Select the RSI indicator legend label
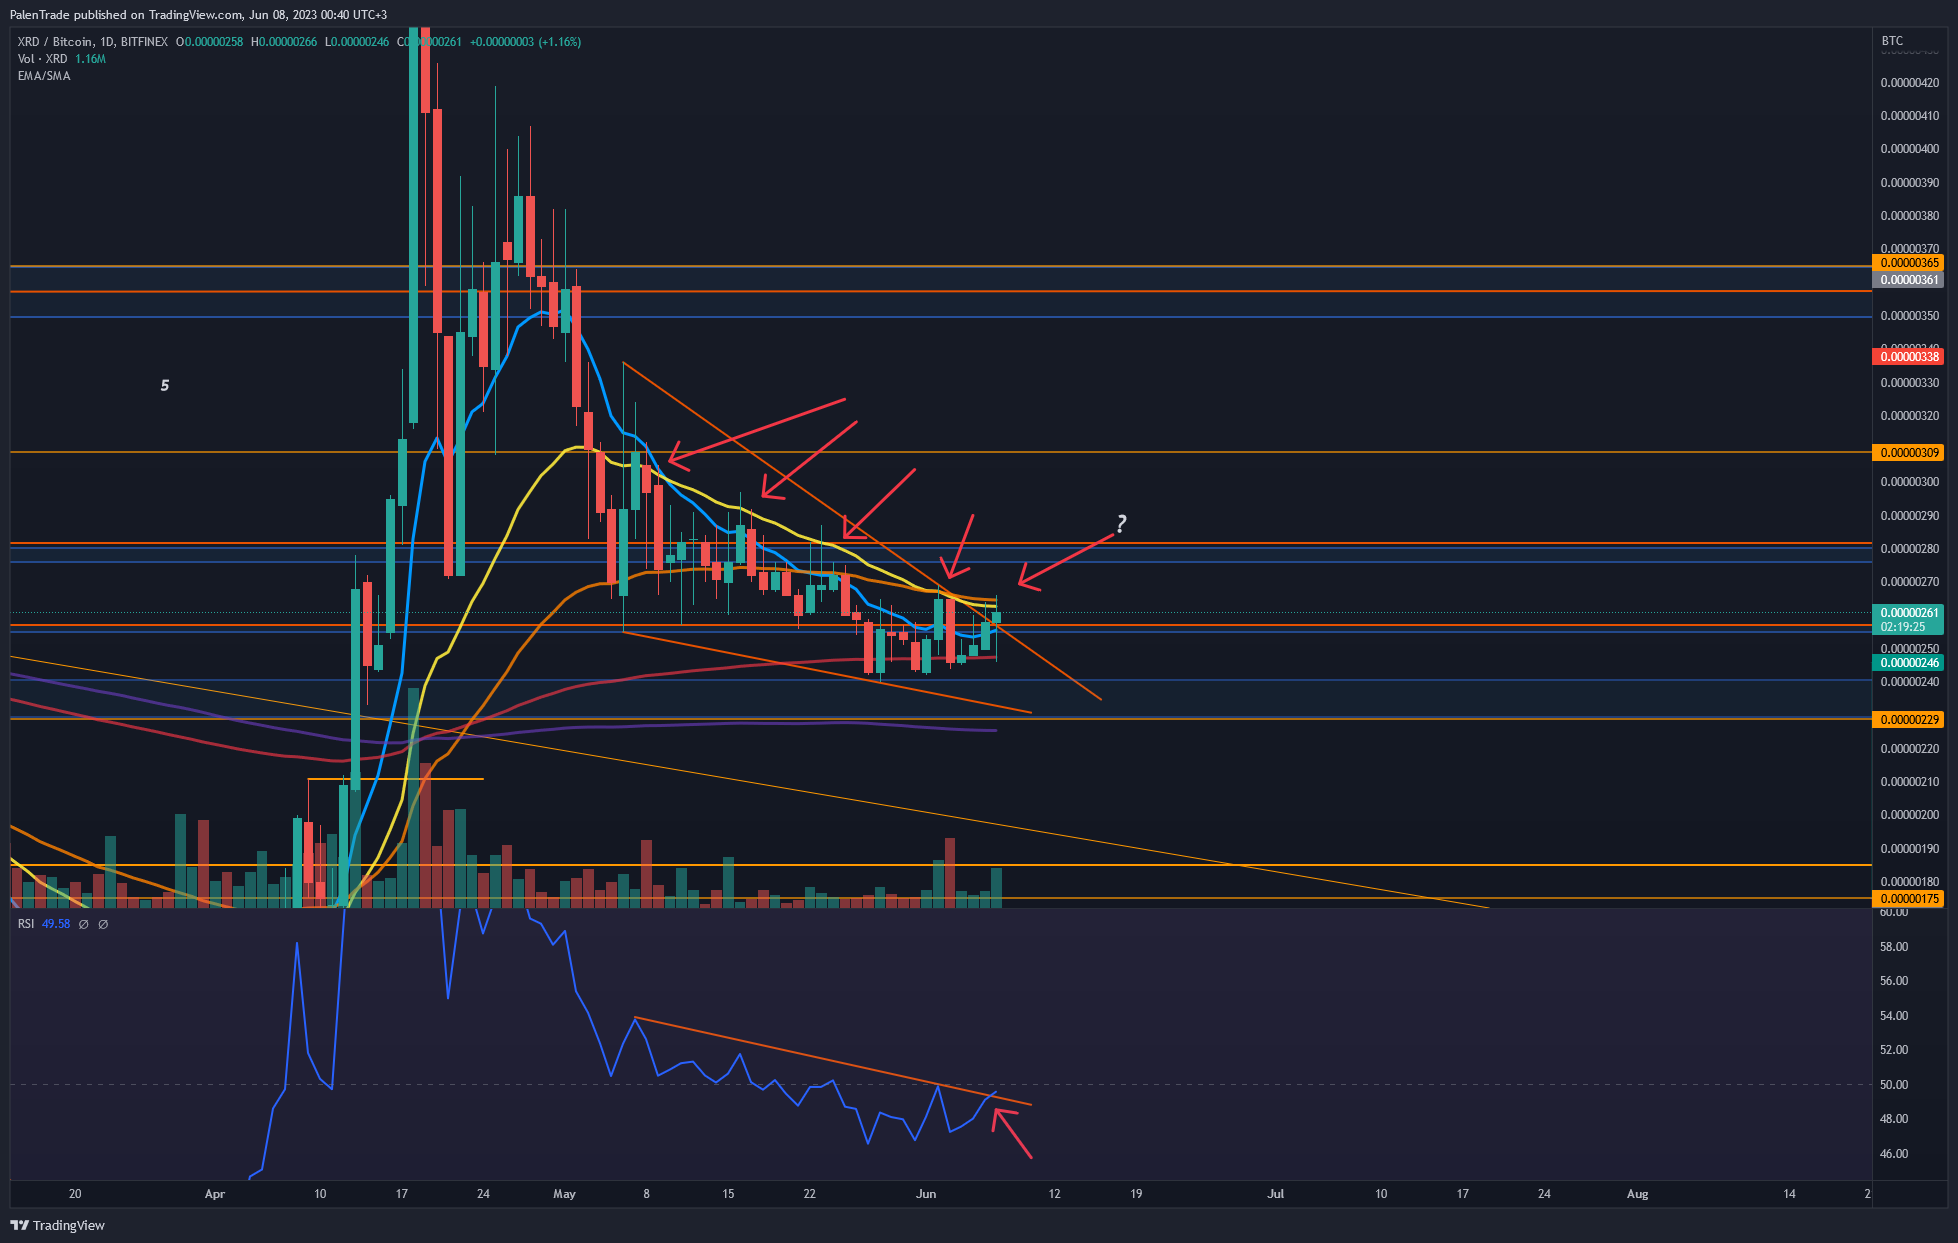 [x=26, y=924]
